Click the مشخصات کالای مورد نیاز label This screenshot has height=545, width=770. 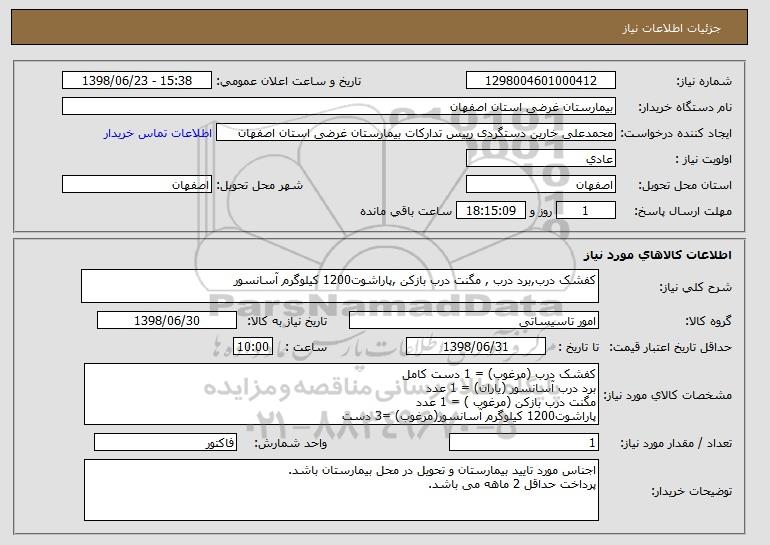pos(667,395)
